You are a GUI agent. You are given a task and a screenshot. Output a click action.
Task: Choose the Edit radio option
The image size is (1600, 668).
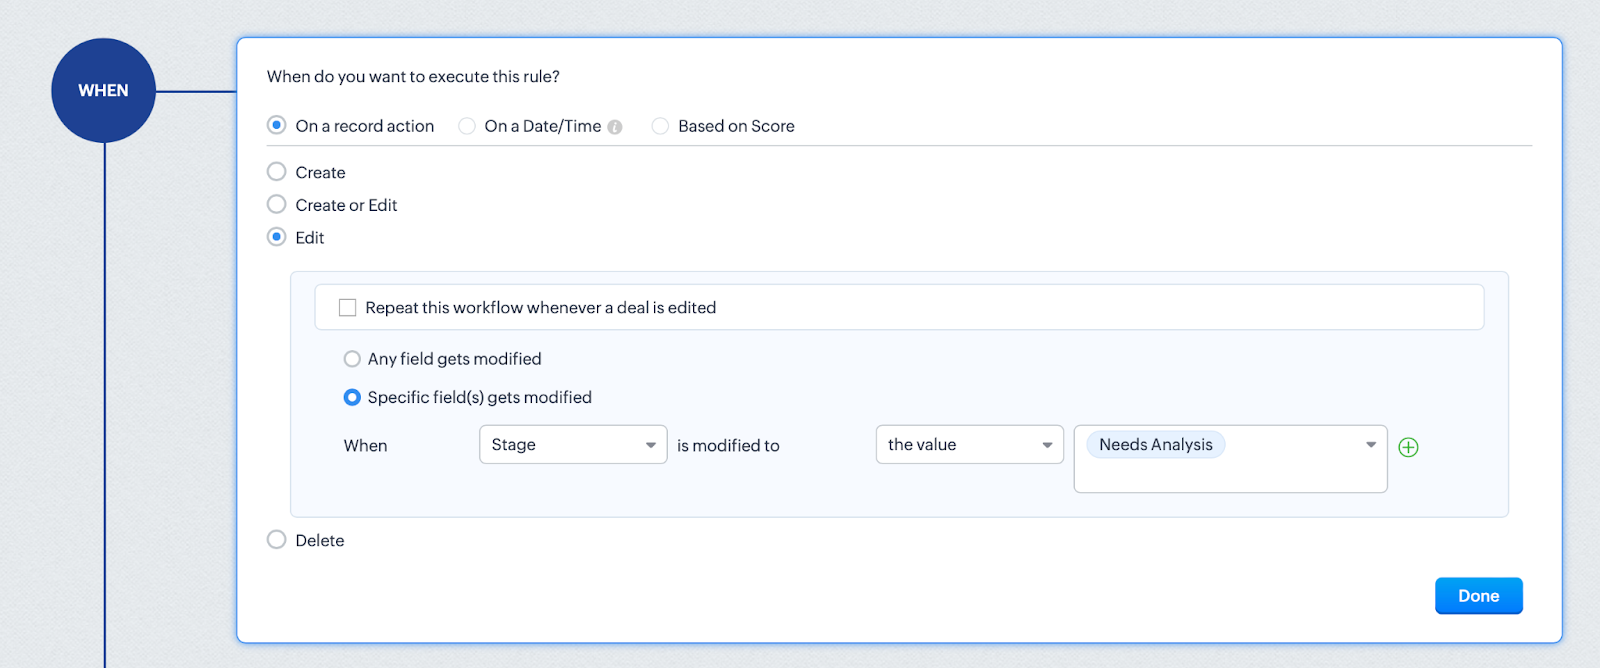(x=277, y=237)
